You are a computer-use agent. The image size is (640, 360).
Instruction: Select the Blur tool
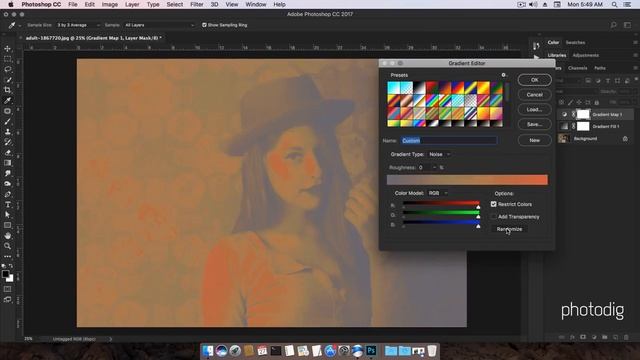click(x=7, y=173)
